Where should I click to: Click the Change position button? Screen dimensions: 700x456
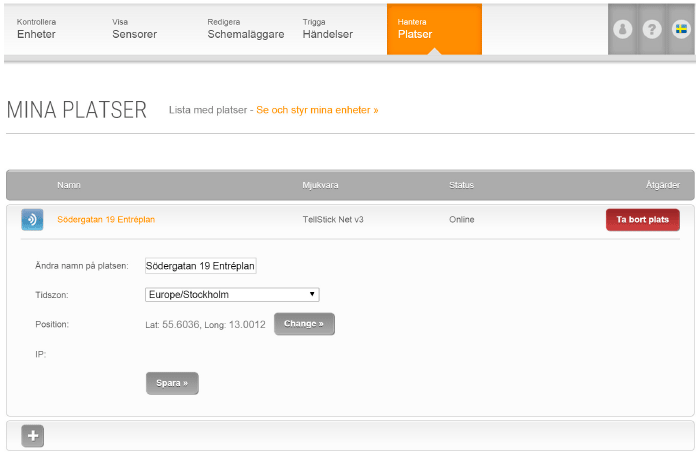[304, 324]
